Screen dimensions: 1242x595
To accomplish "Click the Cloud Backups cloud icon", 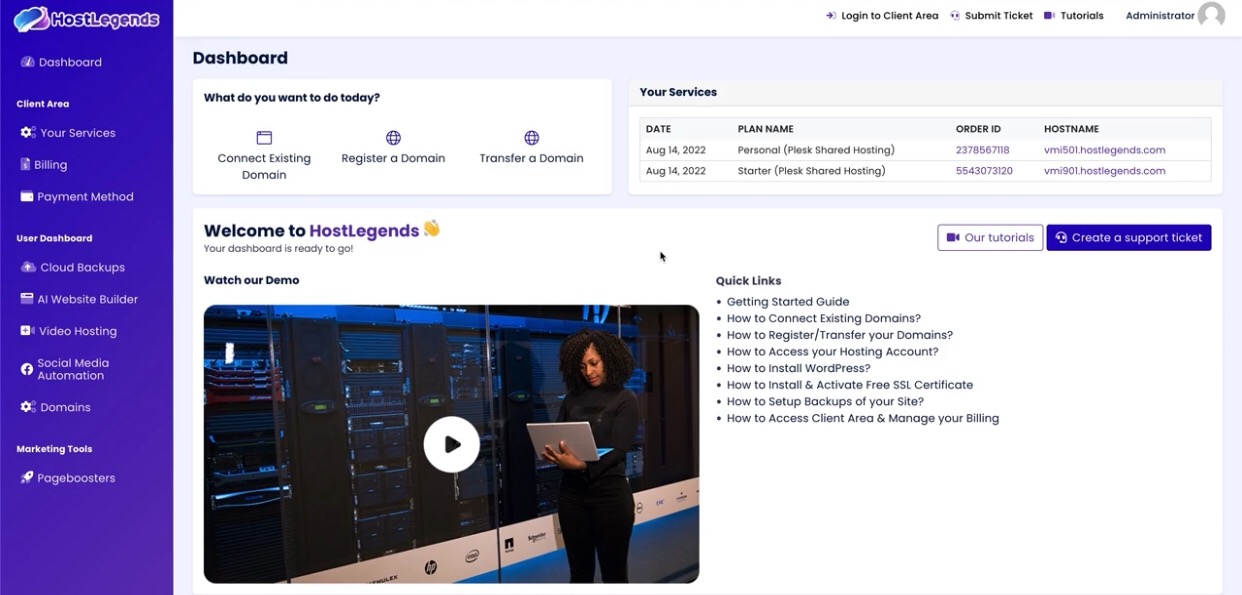I will 28,267.
